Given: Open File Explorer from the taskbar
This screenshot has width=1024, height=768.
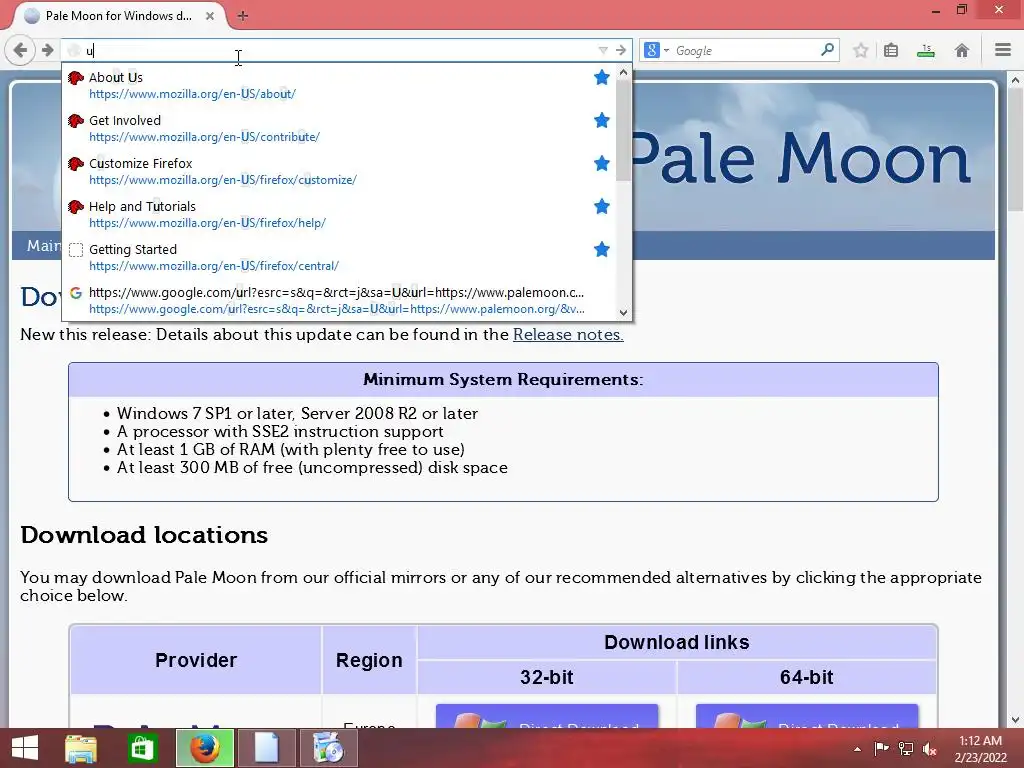Looking at the screenshot, I should point(81,748).
